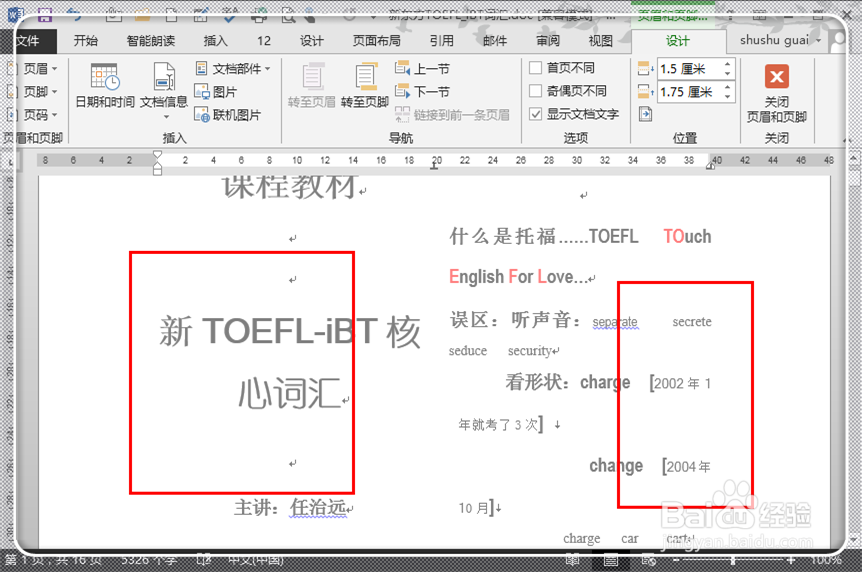This screenshot has height=572, width=862.
Task: Switch to the Home (开始) tab
Action: pyautogui.click(x=86, y=41)
